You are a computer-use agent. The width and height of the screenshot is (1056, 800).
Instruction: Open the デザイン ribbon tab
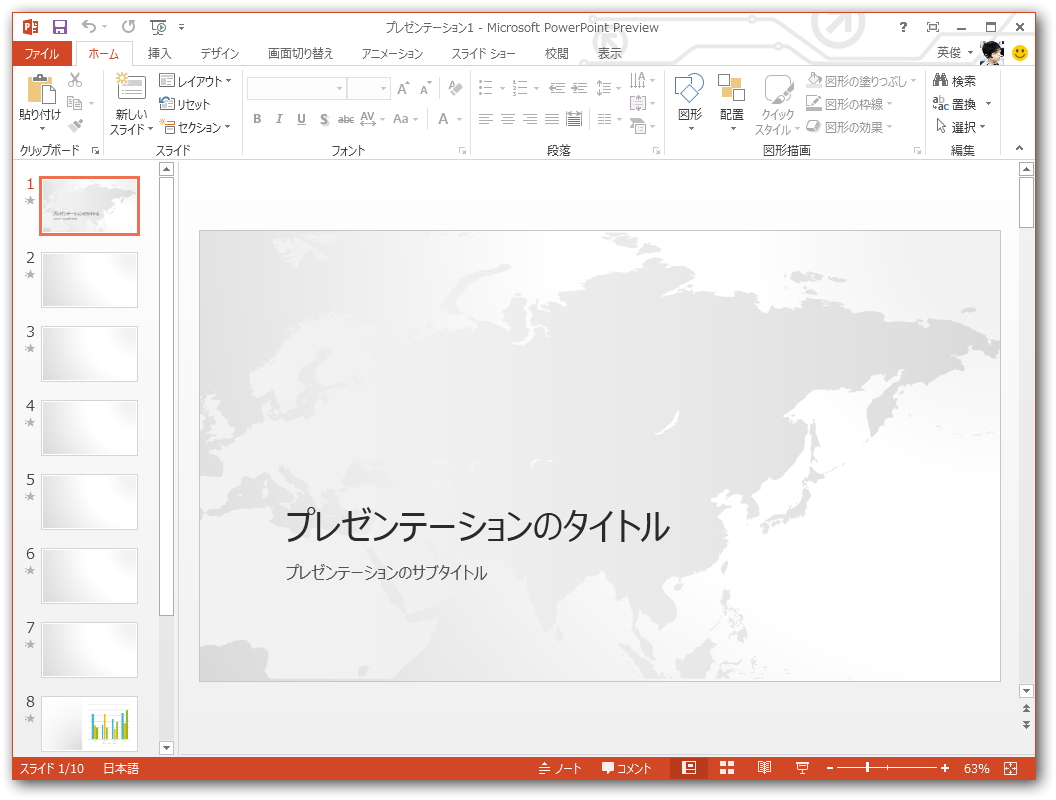219,53
